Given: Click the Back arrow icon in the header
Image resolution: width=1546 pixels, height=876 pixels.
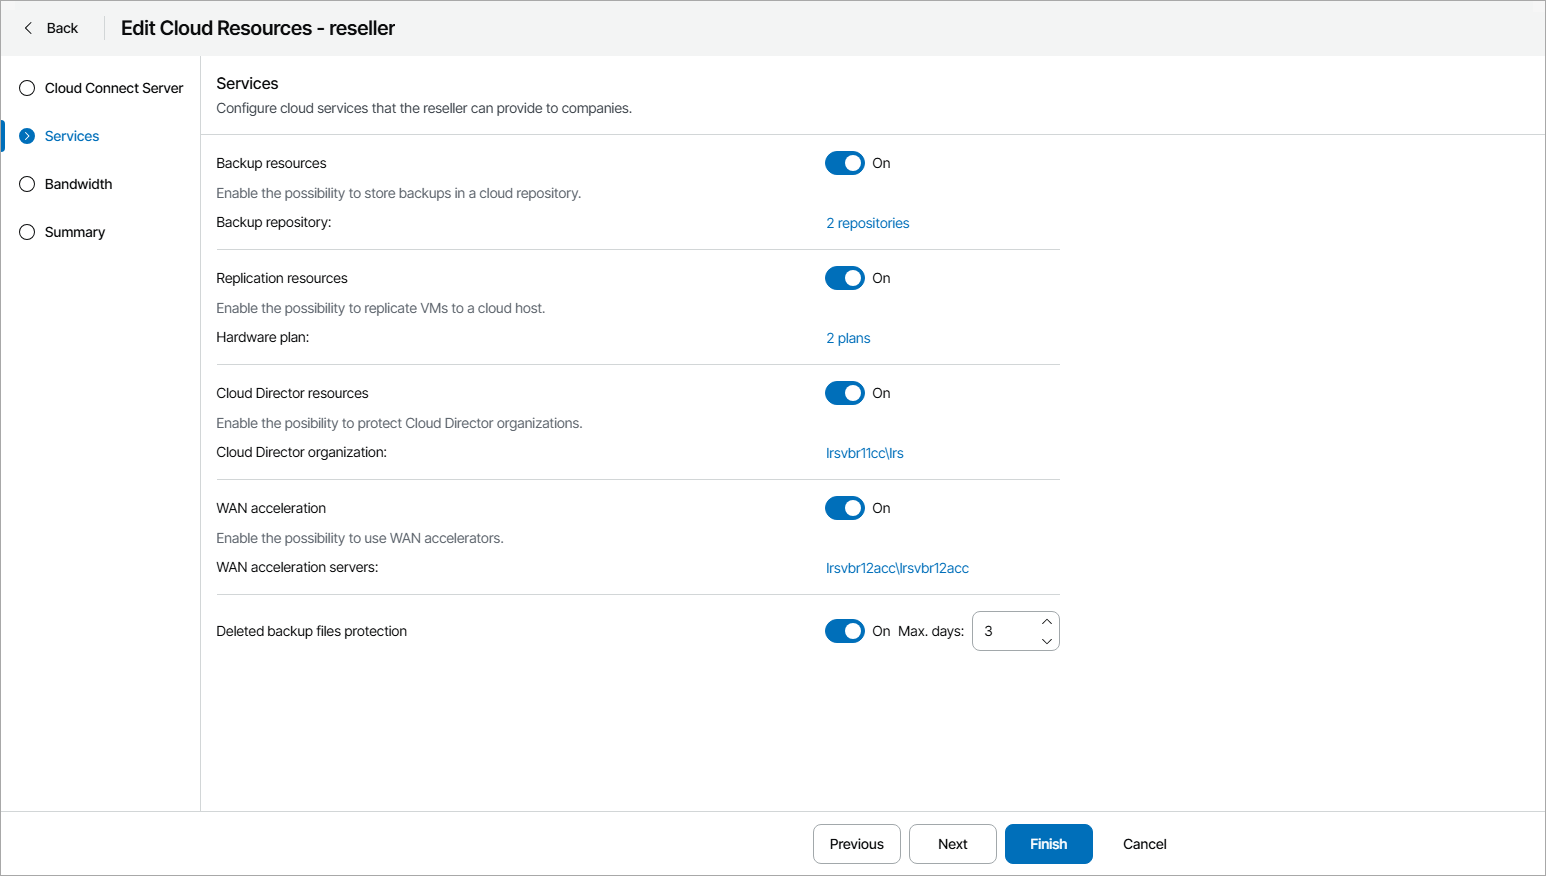Looking at the screenshot, I should tap(27, 28).
